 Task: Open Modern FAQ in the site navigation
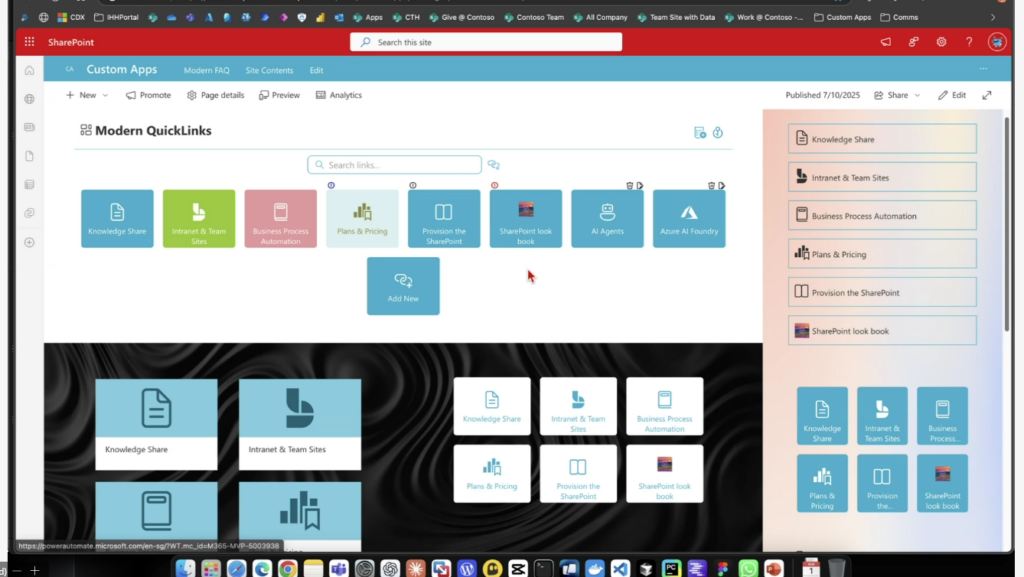point(206,70)
